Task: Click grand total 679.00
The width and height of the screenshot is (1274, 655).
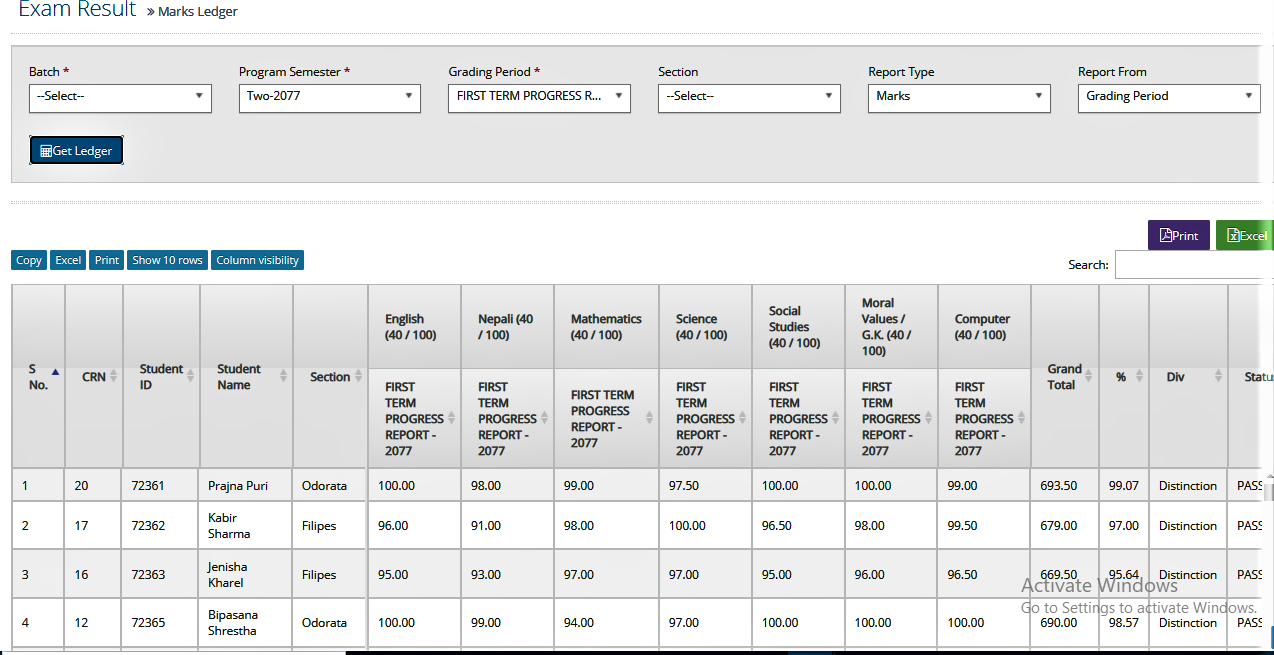Action: (1059, 526)
